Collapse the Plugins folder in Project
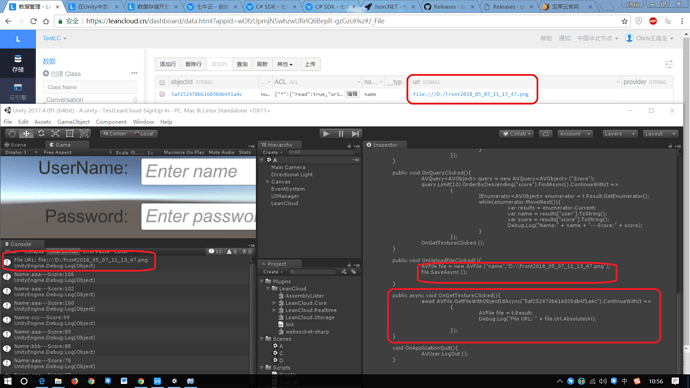The height and width of the screenshot is (388, 690). 262,281
